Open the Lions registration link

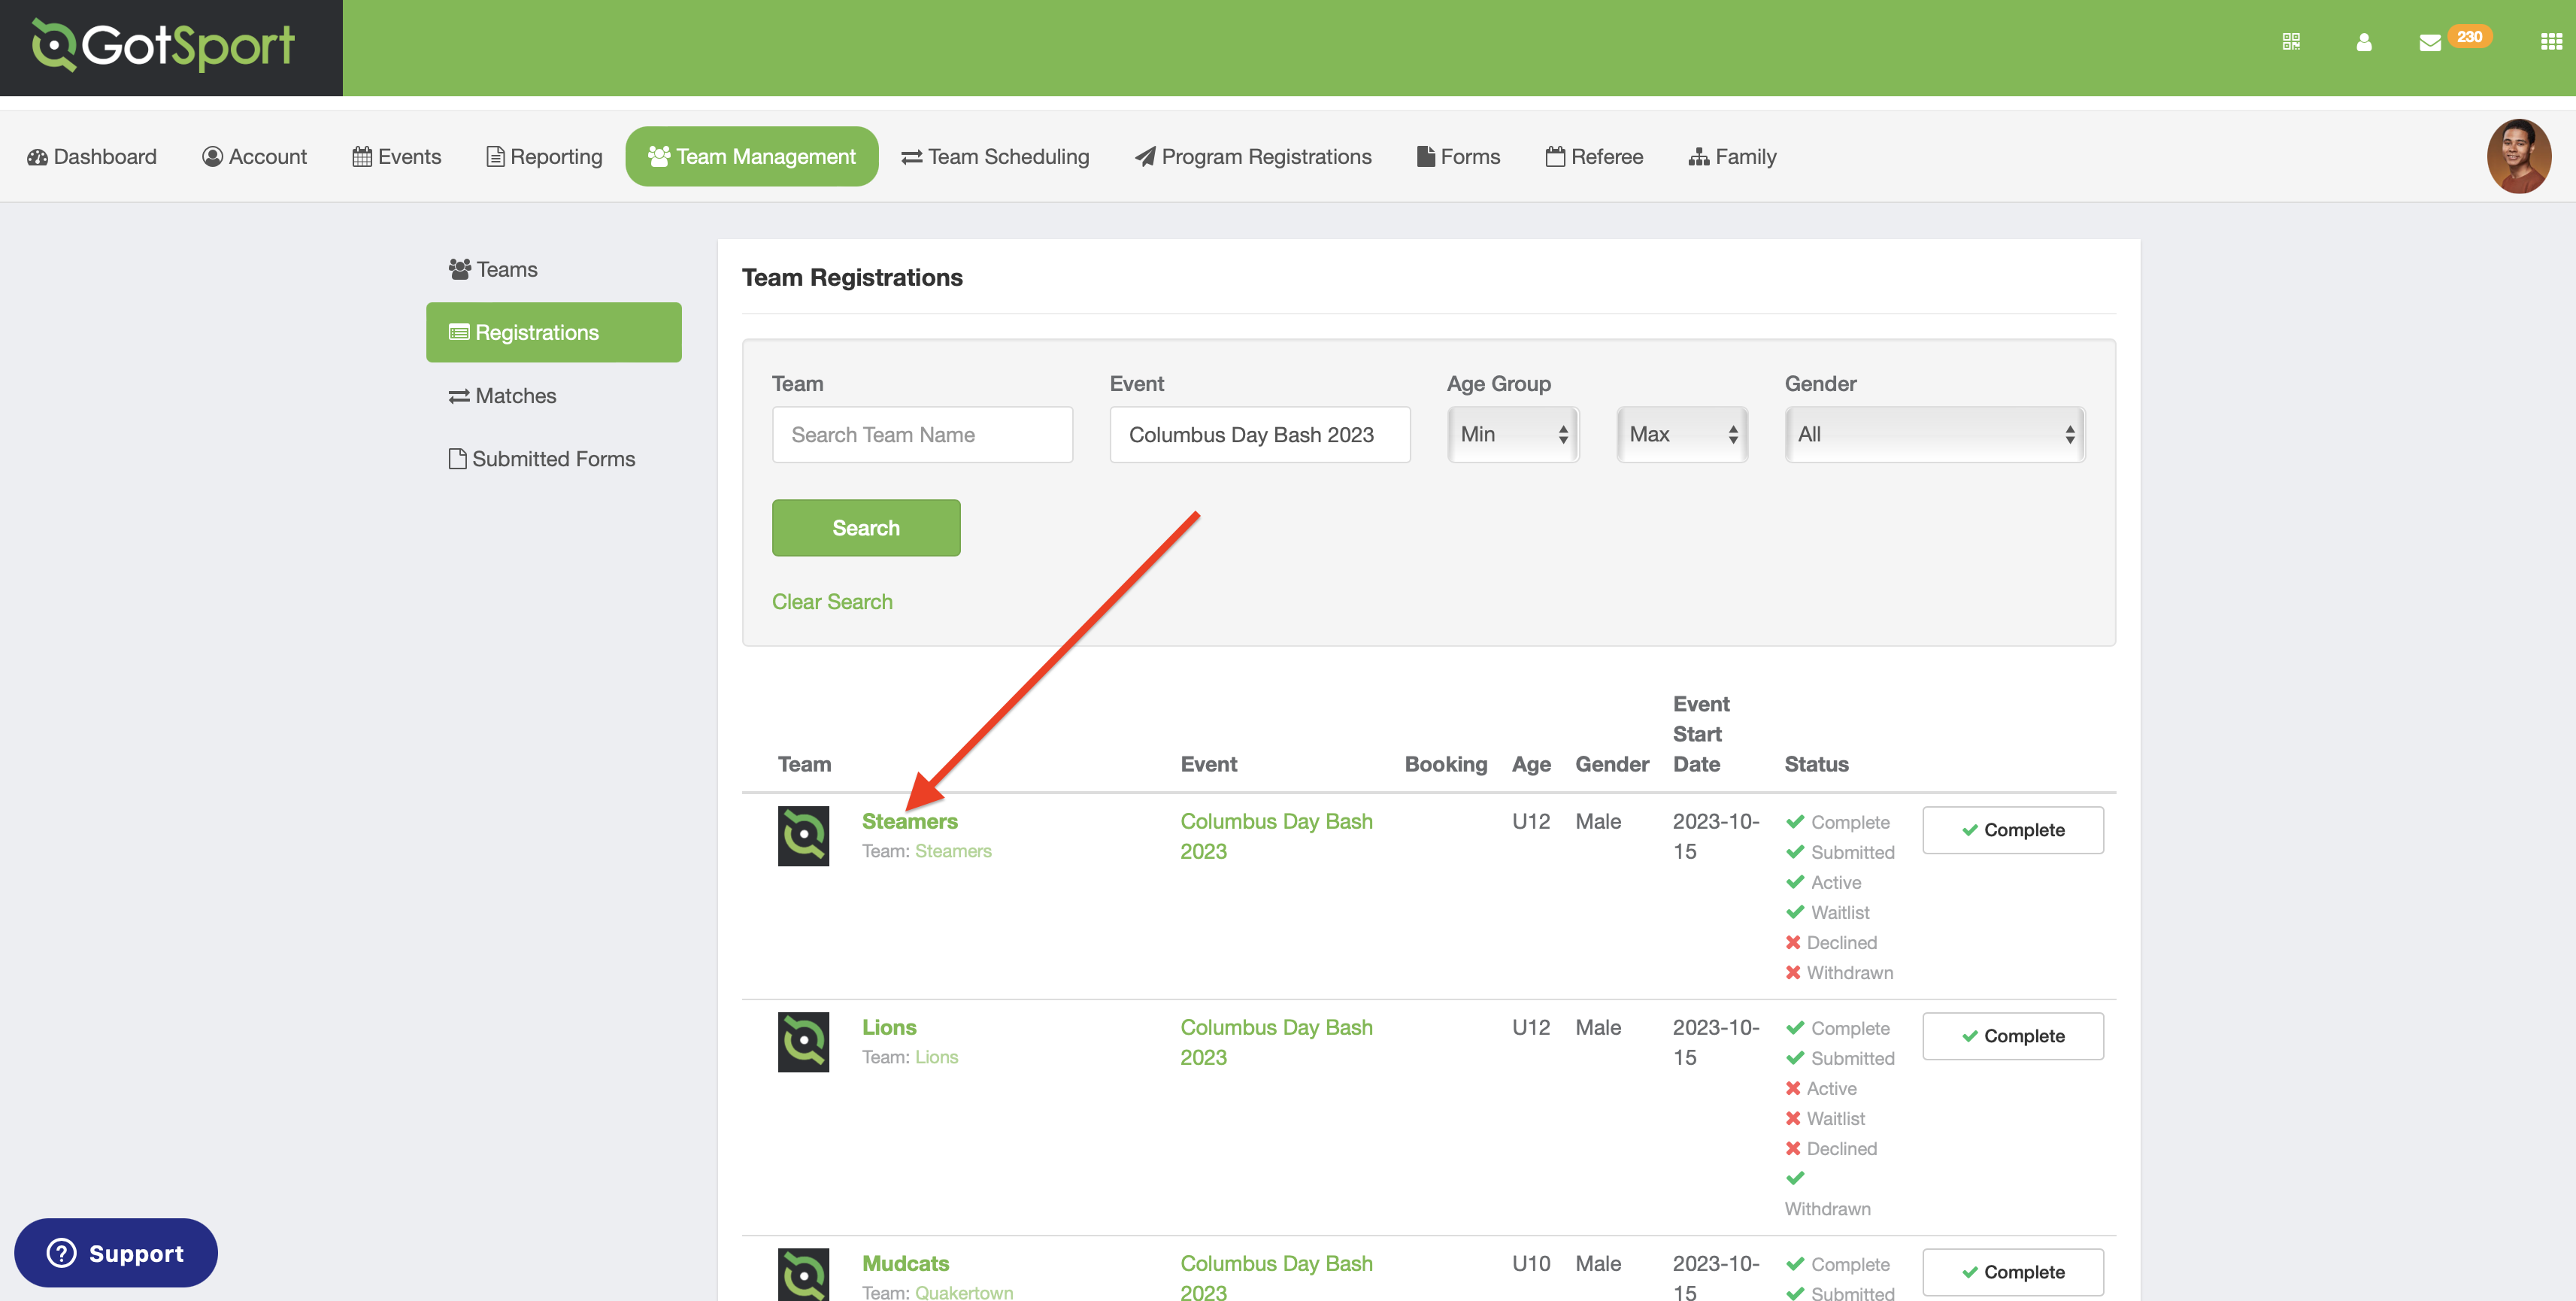point(889,1027)
